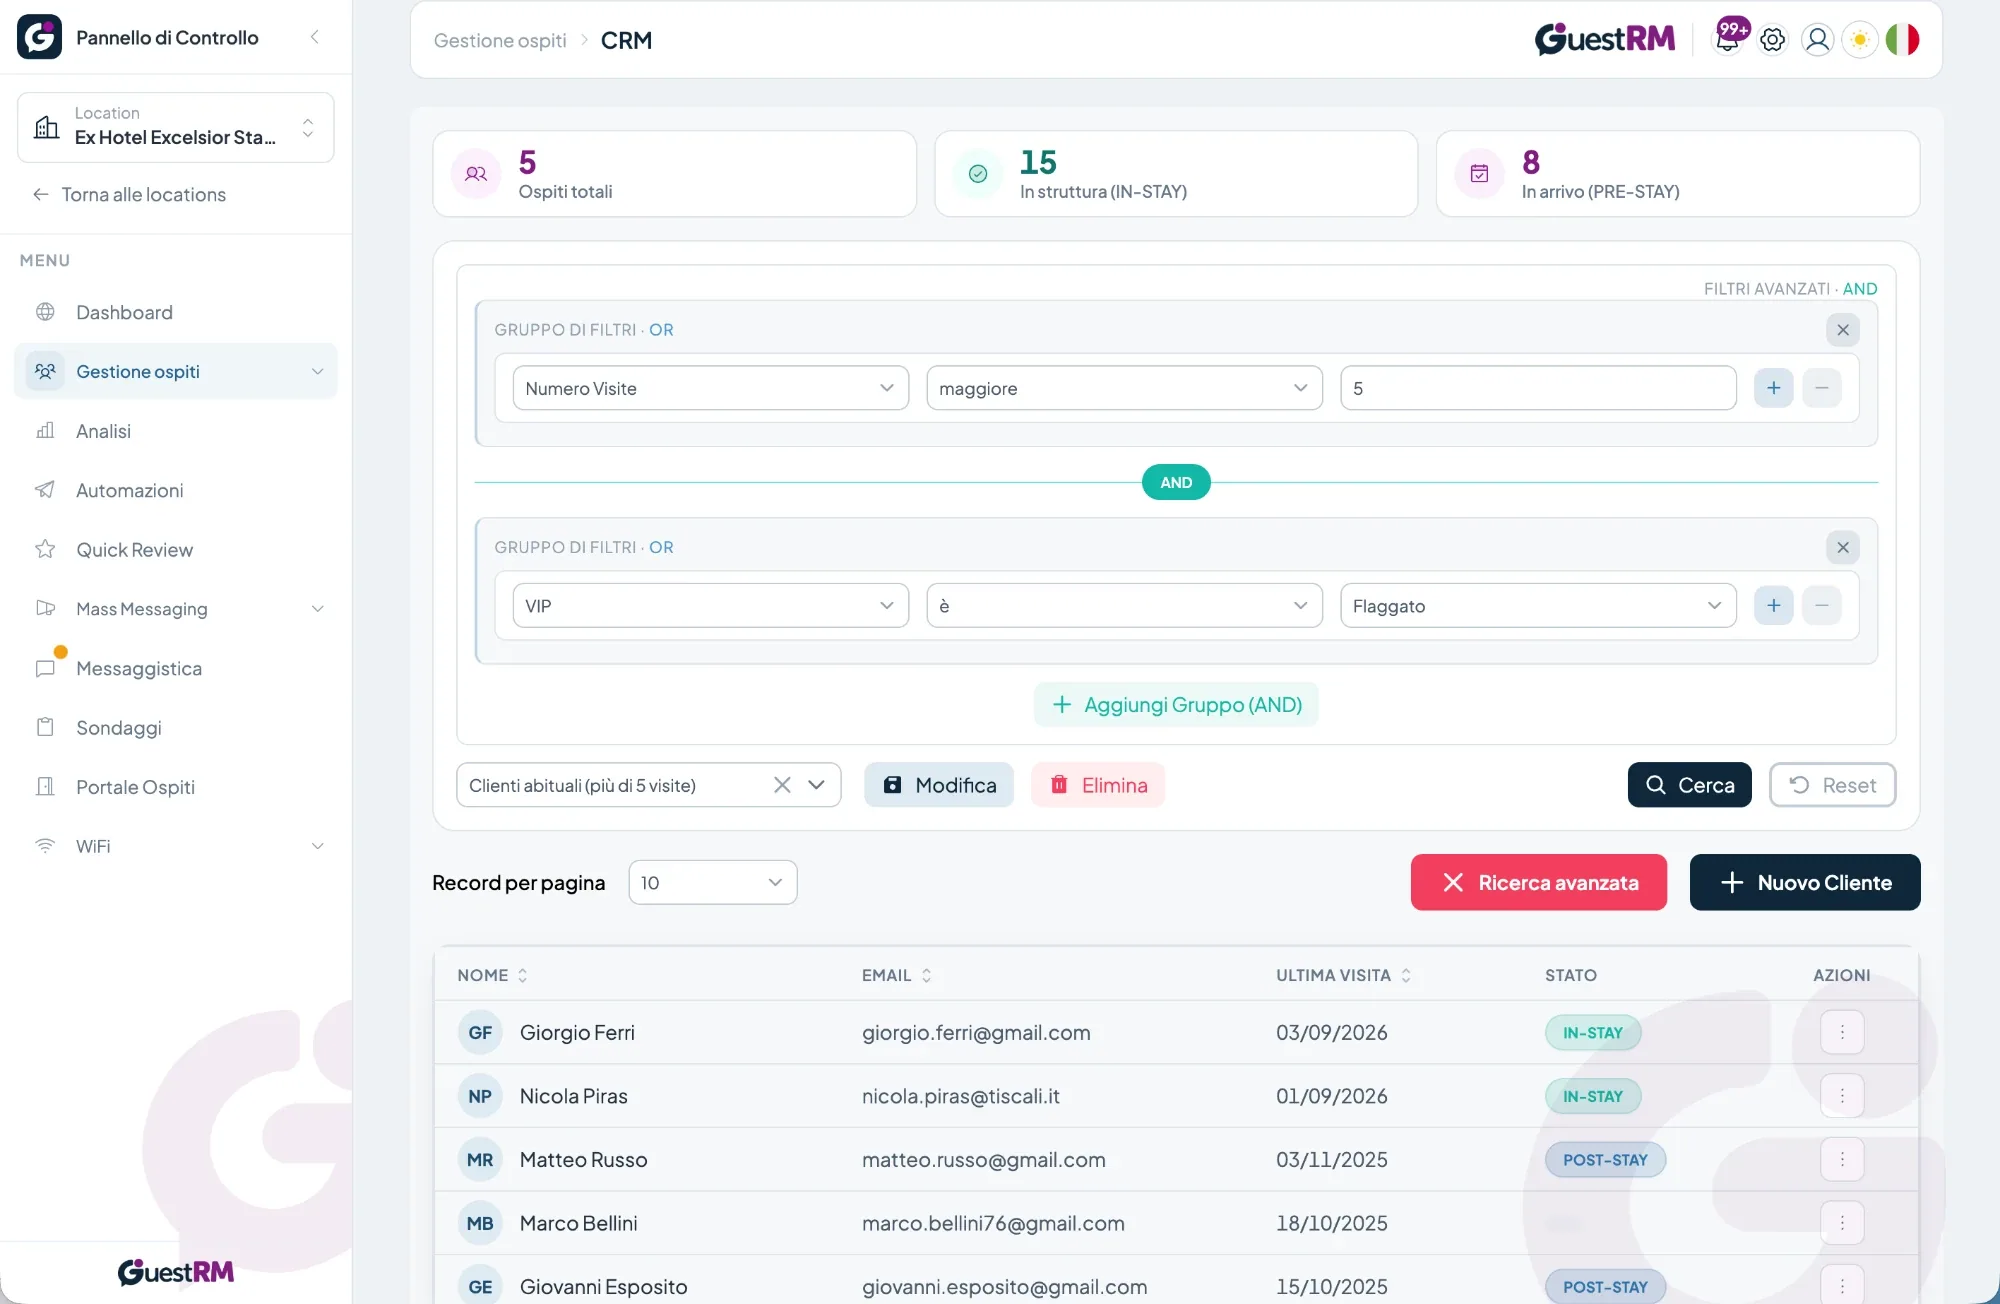
Task: Click the Reset filters button
Action: pos(1832,785)
